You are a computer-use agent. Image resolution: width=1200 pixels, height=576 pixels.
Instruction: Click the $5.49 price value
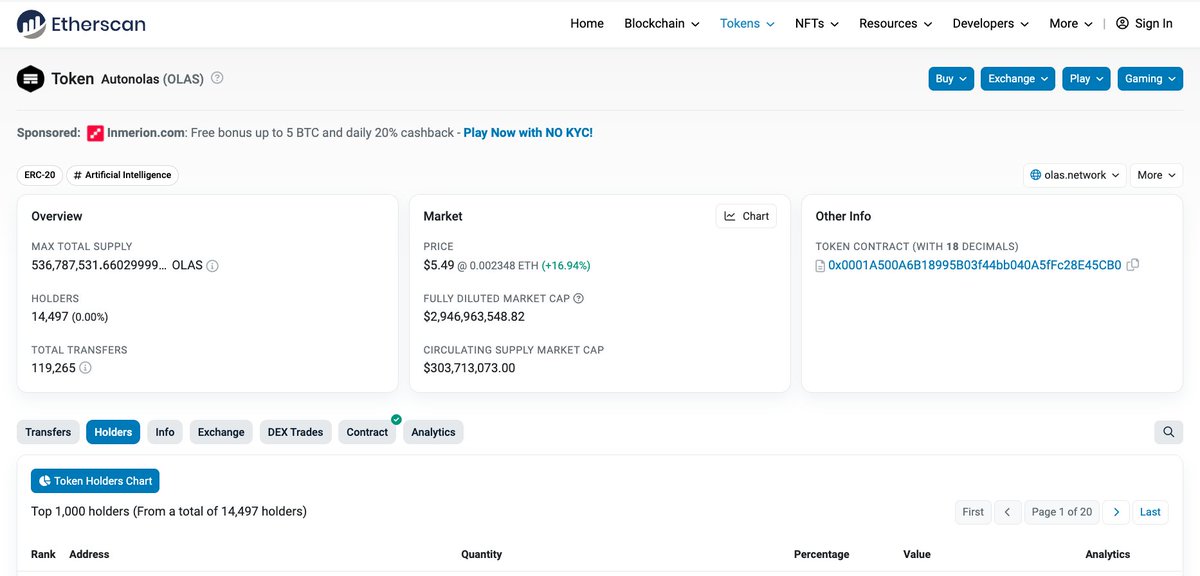(x=439, y=265)
